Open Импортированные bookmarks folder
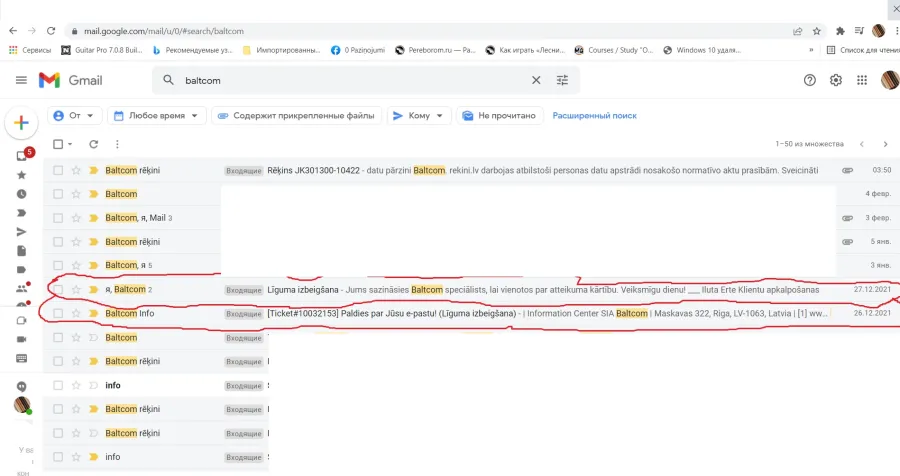Image resolution: width=900 pixels, height=476 pixels. click(x=281, y=50)
